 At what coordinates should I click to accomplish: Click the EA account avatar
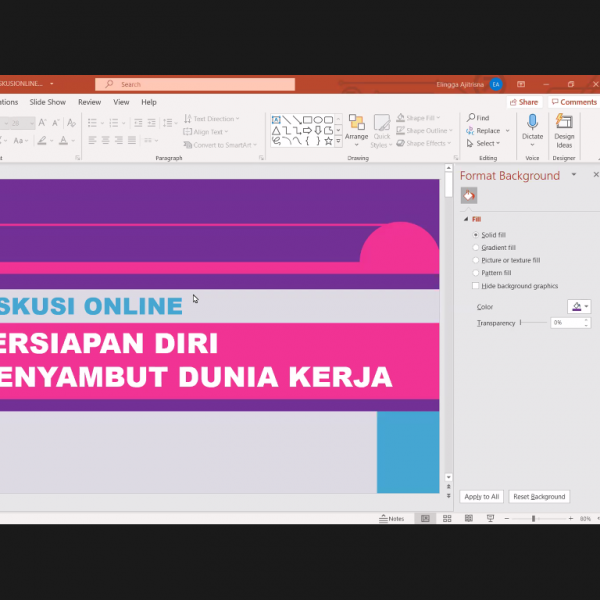[496, 84]
